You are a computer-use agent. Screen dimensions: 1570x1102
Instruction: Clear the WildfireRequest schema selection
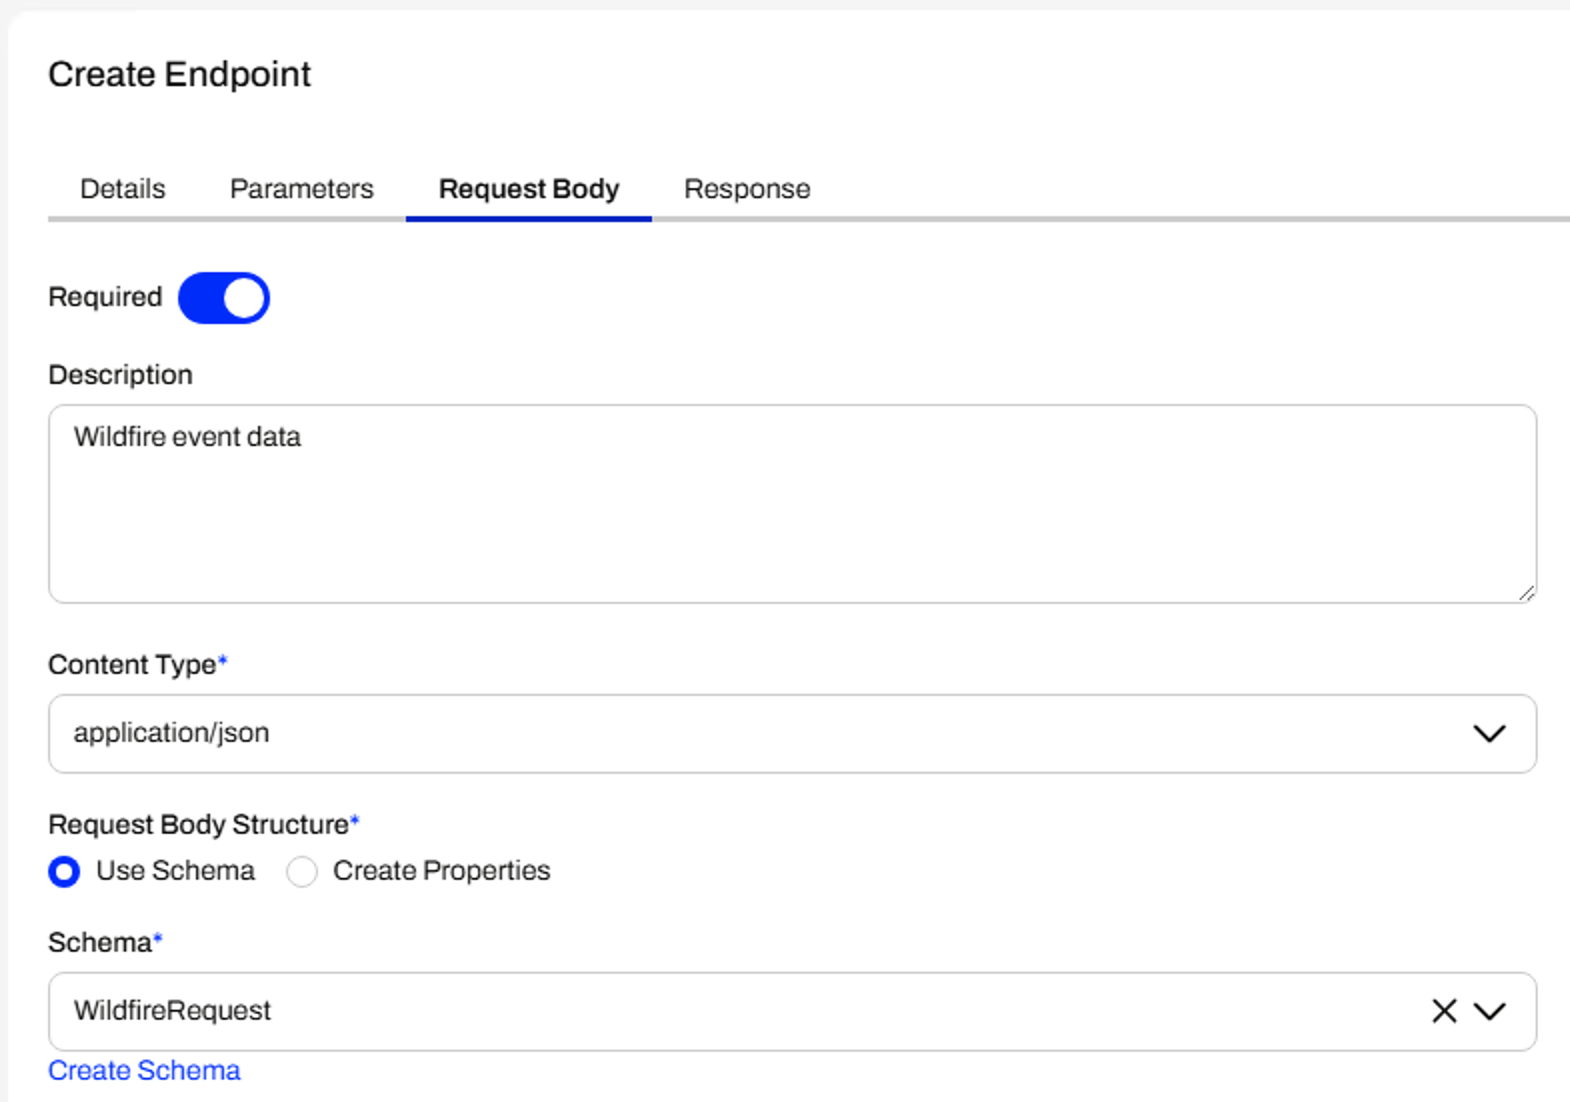[1444, 1011]
